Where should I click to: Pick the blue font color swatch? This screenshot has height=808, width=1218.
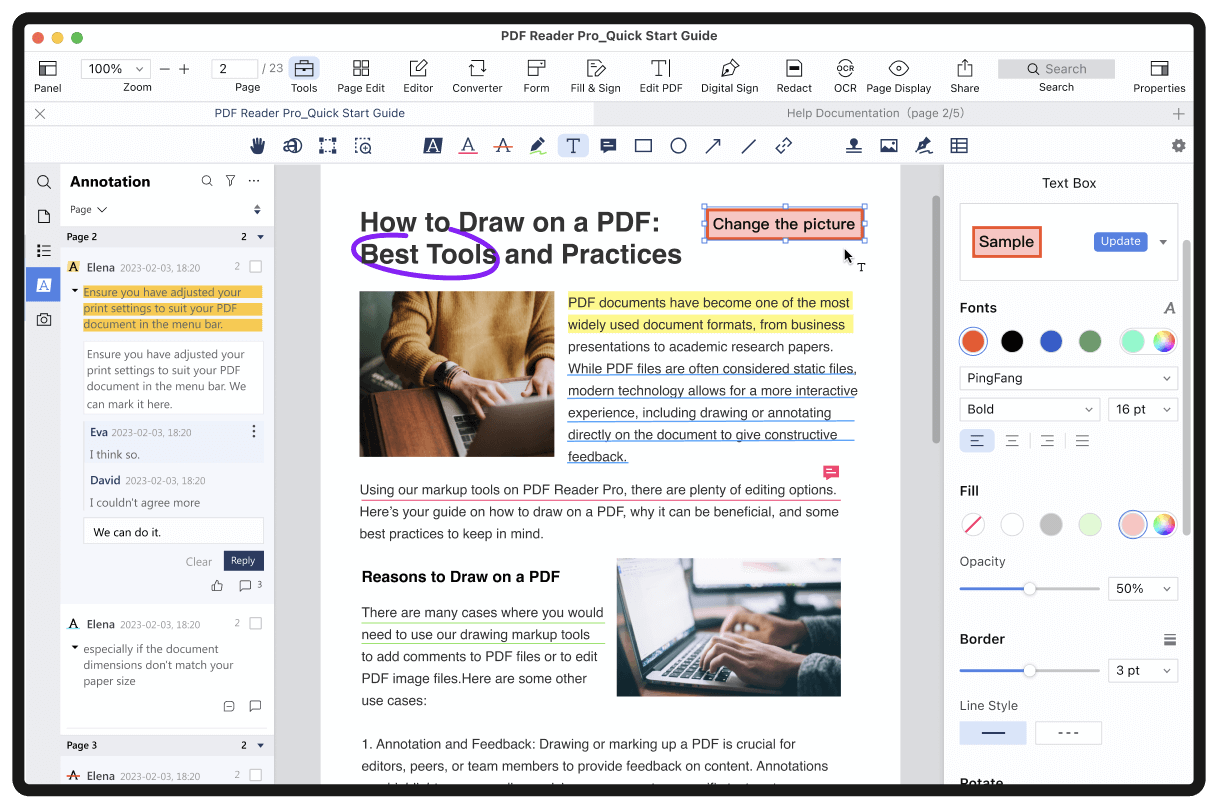[1050, 341]
